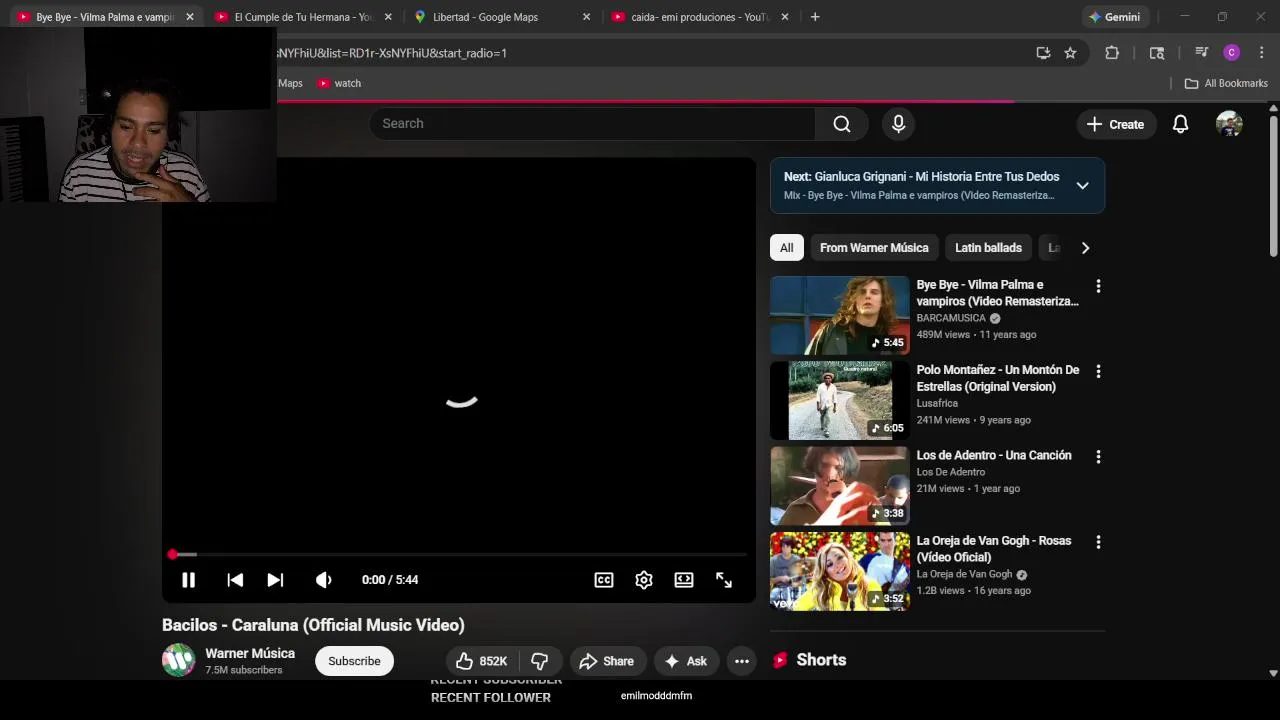Click the Shorts section icon

(x=780, y=660)
